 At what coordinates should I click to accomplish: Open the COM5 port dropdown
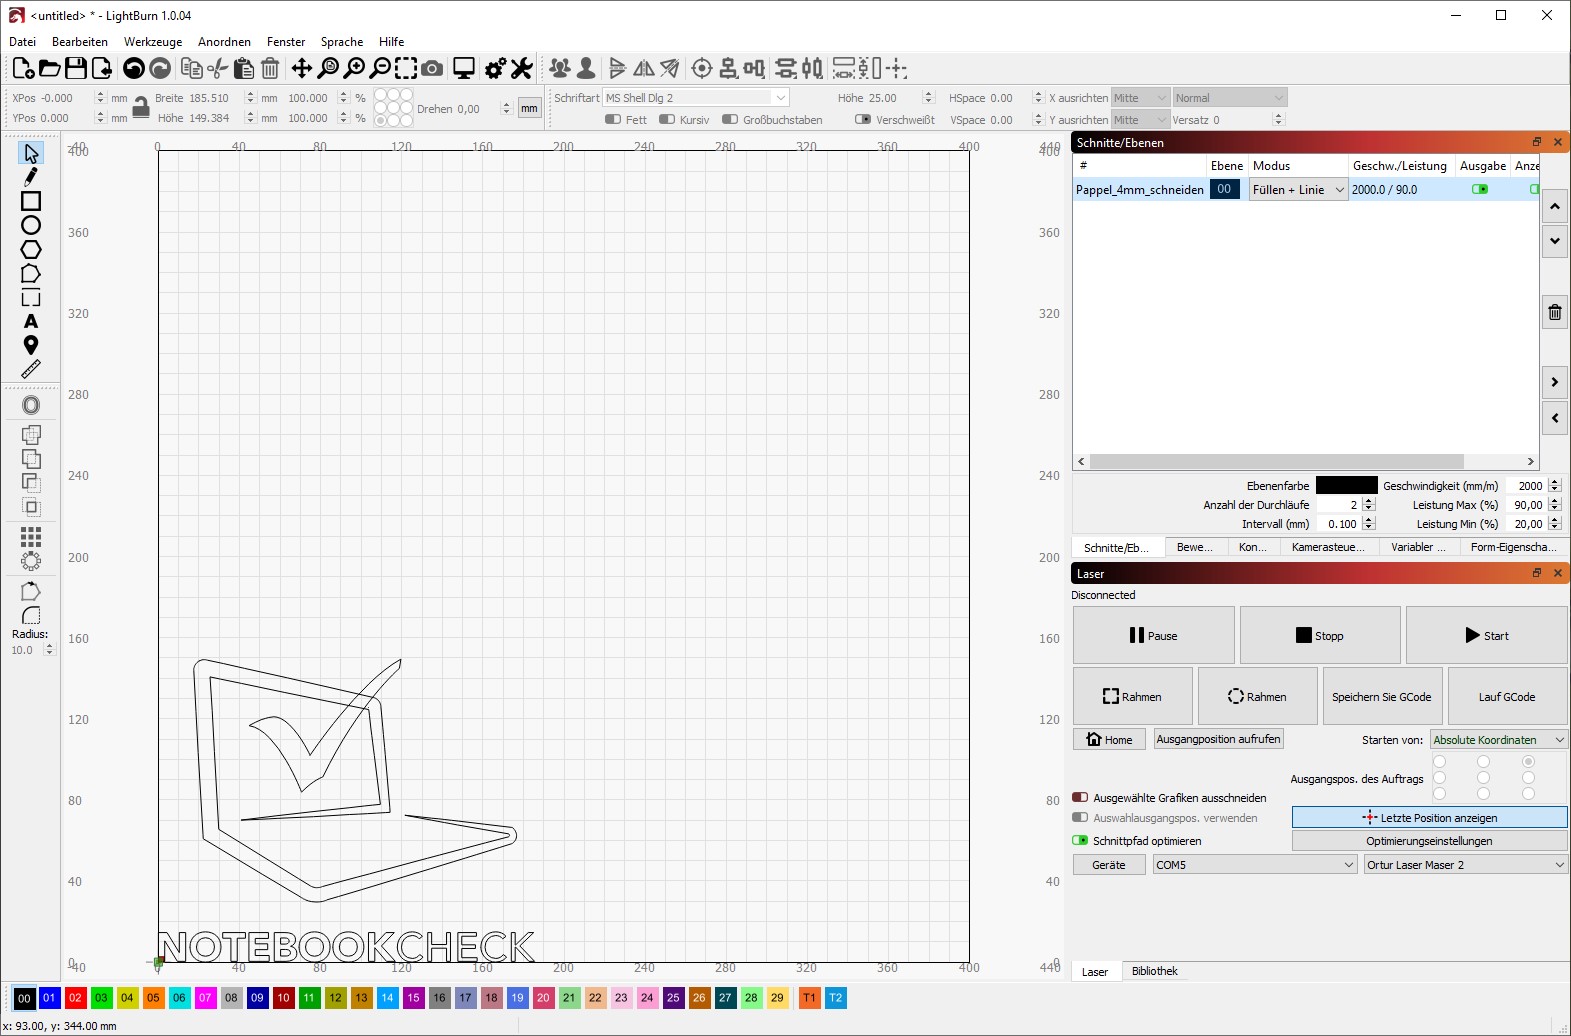click(x=1255, y=865)
